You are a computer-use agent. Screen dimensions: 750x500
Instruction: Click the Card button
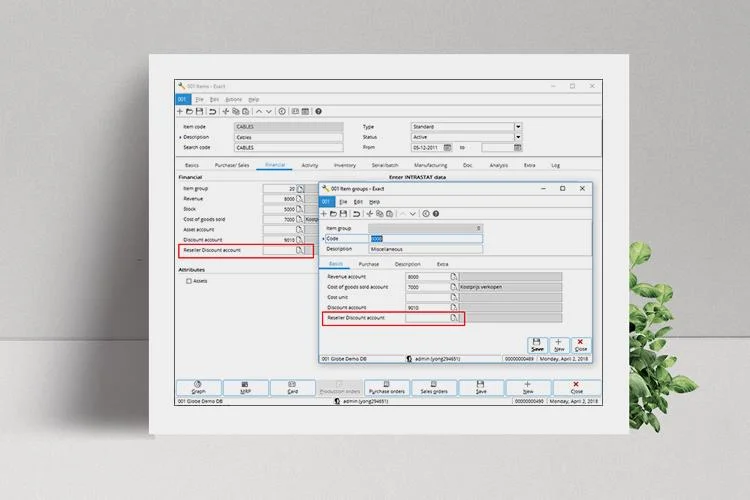tap(292, 388)
